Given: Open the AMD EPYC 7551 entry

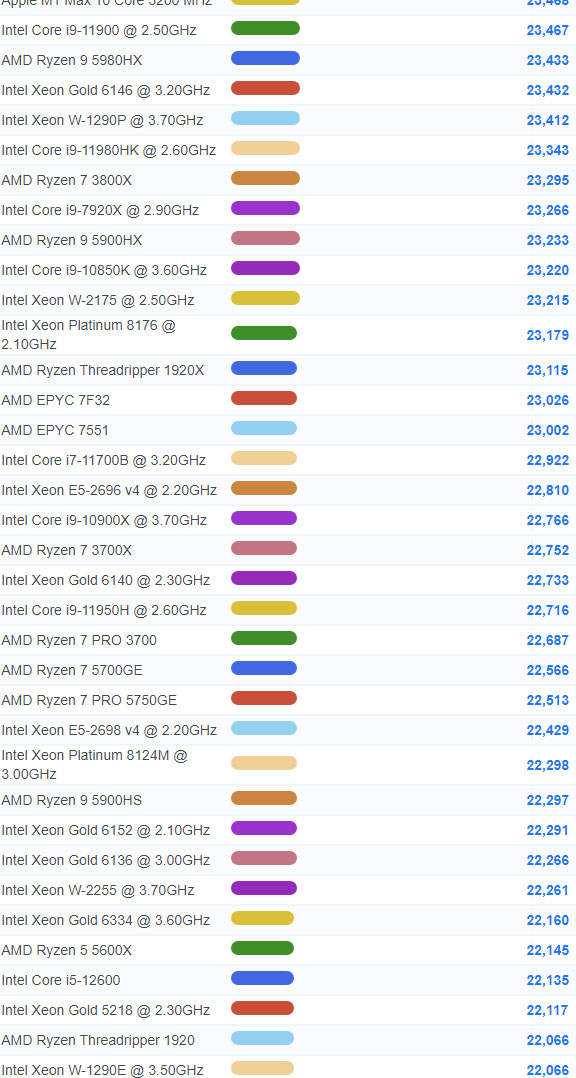Looking at the screenshot, I should (55, 430).
